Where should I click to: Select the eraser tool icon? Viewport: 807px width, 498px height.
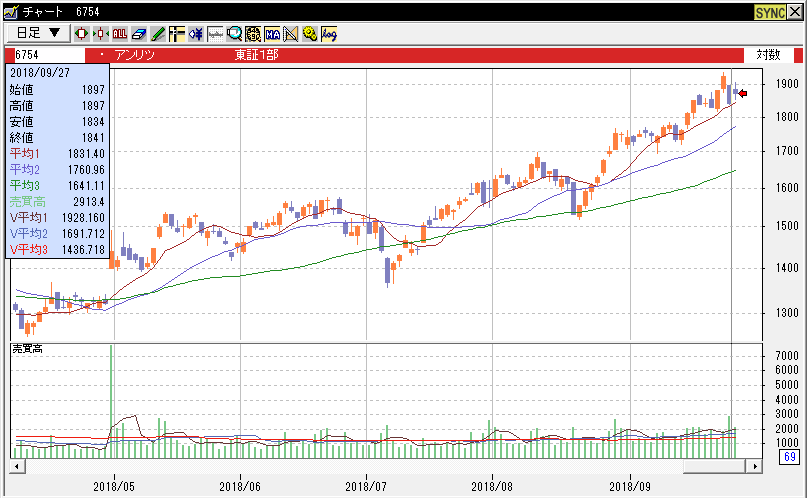pyautogui.click(x=139, y=33)
